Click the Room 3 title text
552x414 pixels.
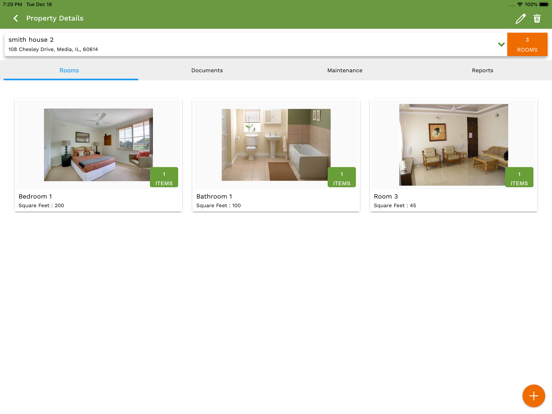(x=386, y=196)
